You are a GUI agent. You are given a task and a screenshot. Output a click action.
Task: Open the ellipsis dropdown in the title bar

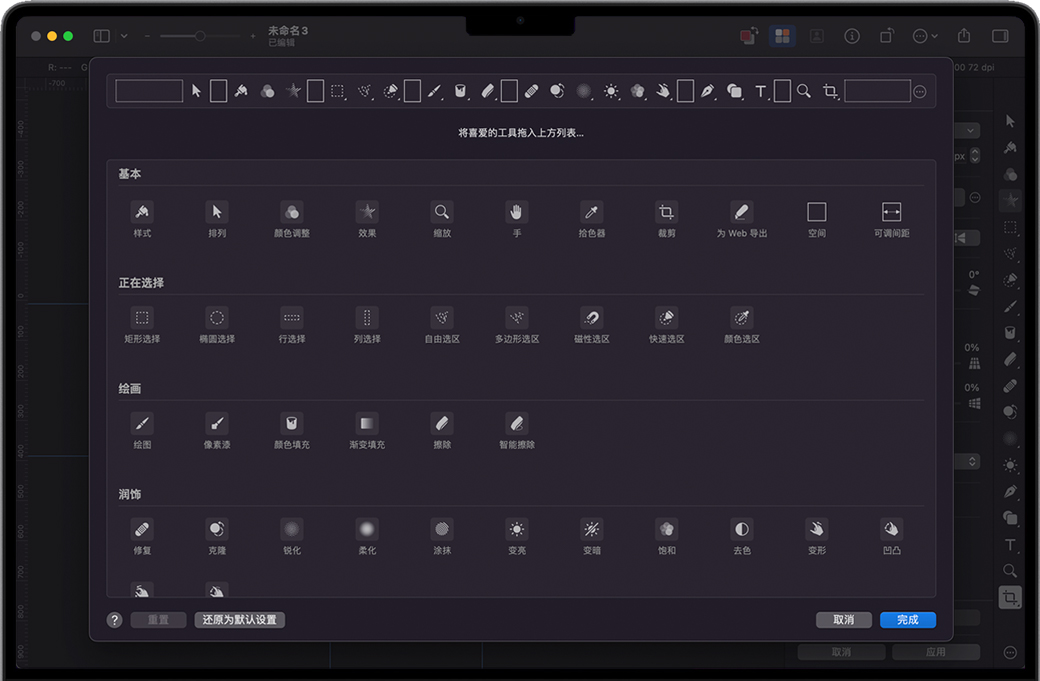coord(925,36)
